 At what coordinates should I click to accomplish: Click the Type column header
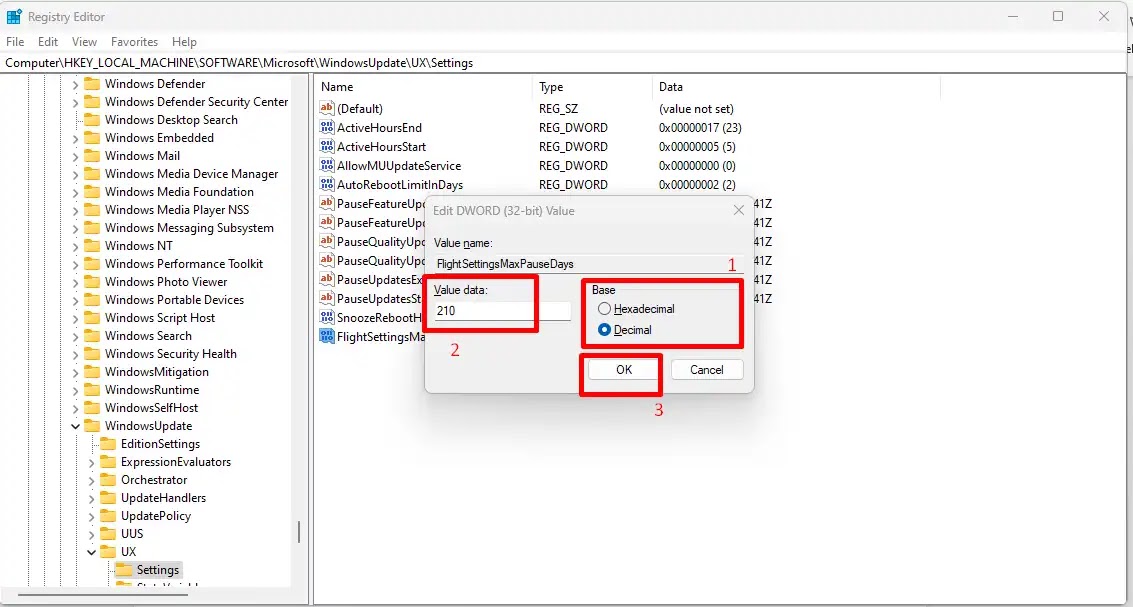[593, 87]
